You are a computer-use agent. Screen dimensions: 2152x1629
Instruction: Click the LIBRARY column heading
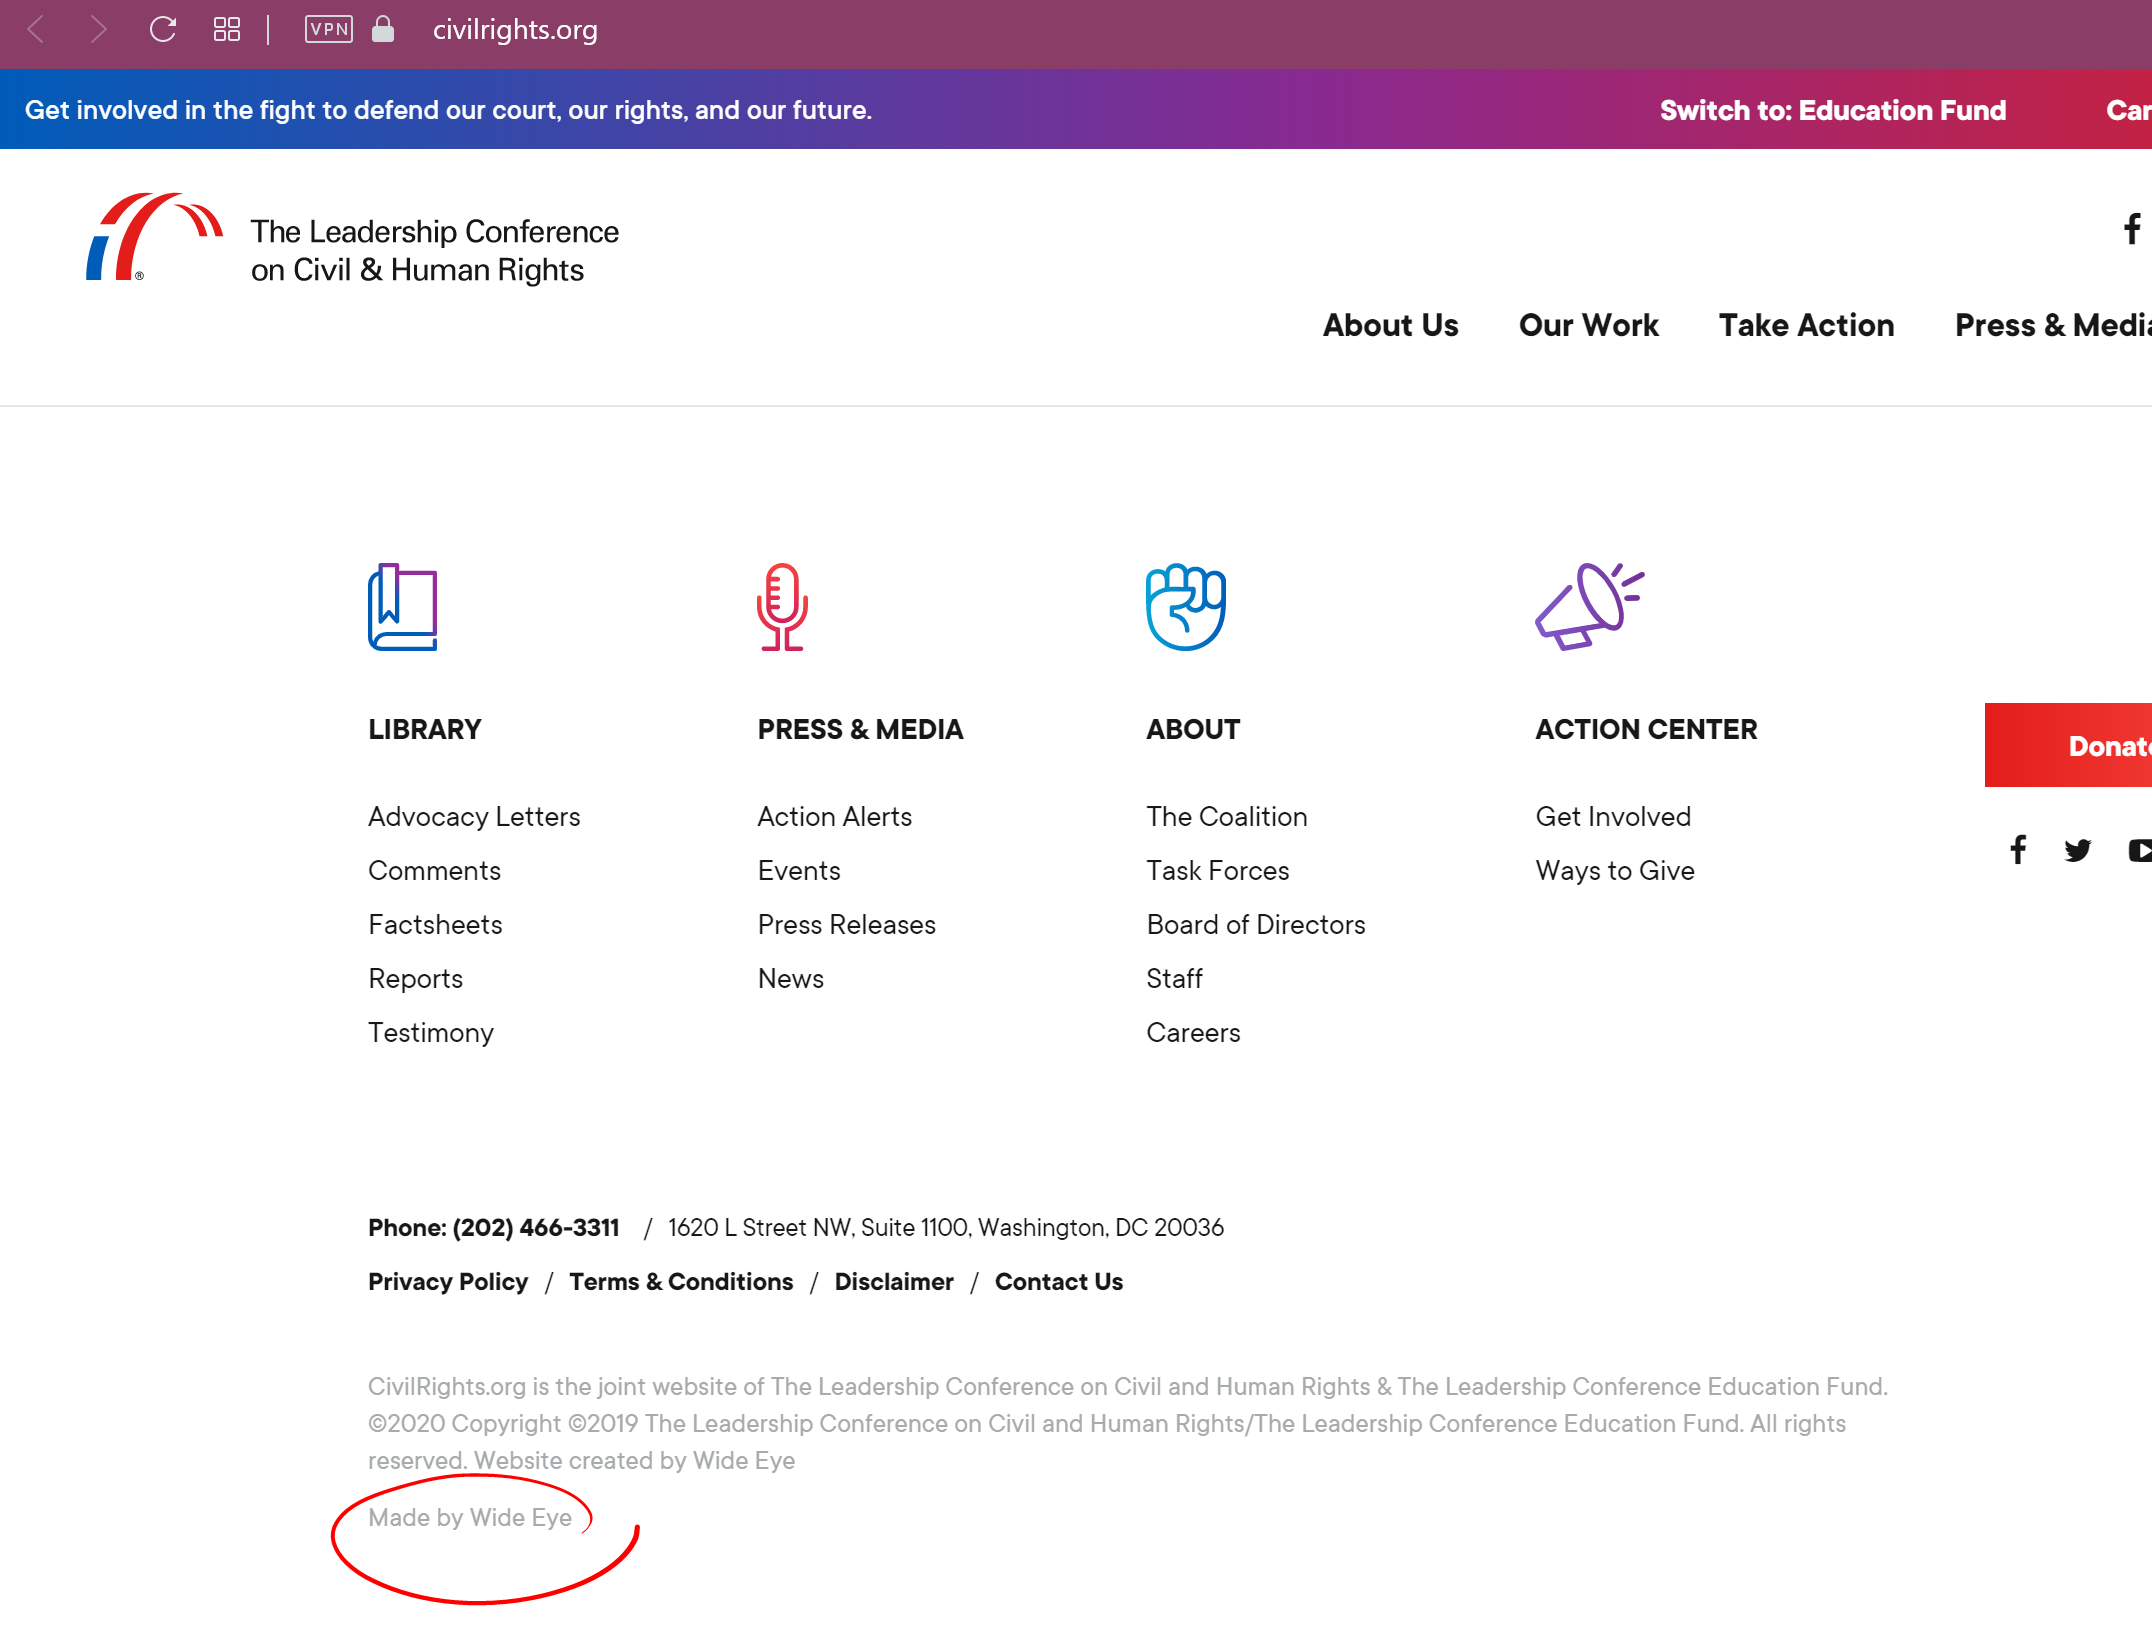coord(425,729)
